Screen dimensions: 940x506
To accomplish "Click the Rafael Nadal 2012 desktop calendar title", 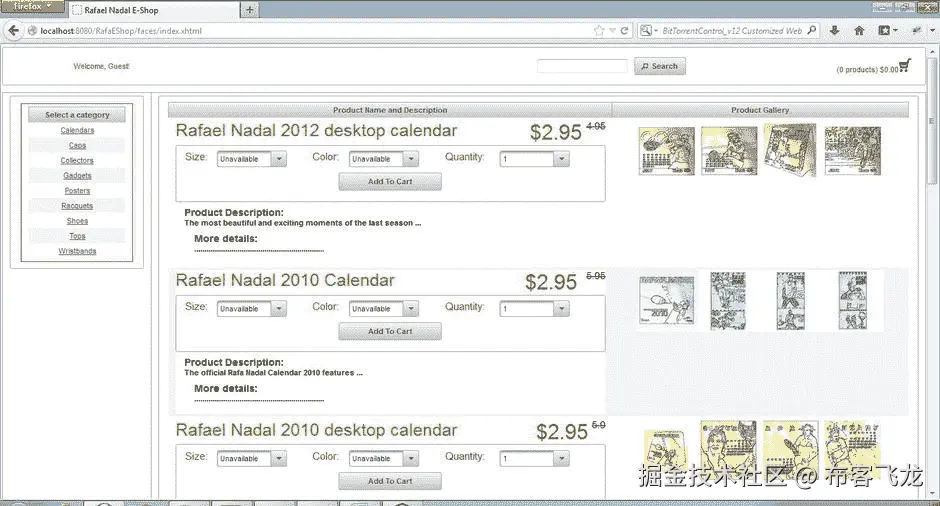I will coord(317,131).
